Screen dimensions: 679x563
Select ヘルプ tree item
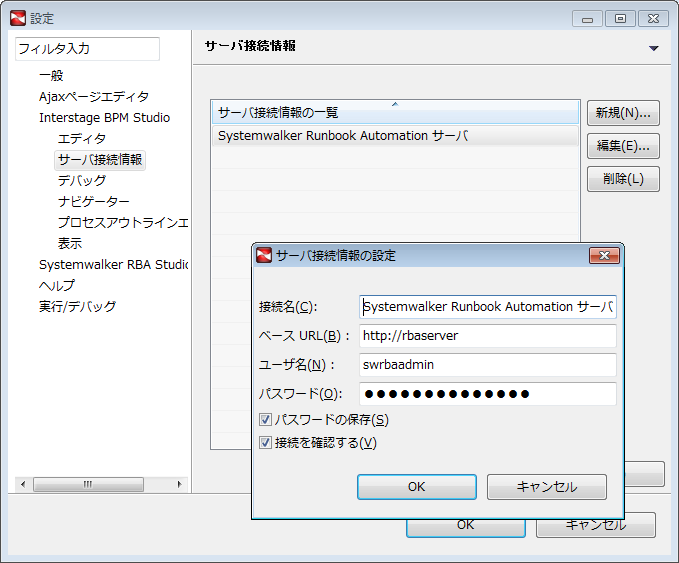pos(57,285)
